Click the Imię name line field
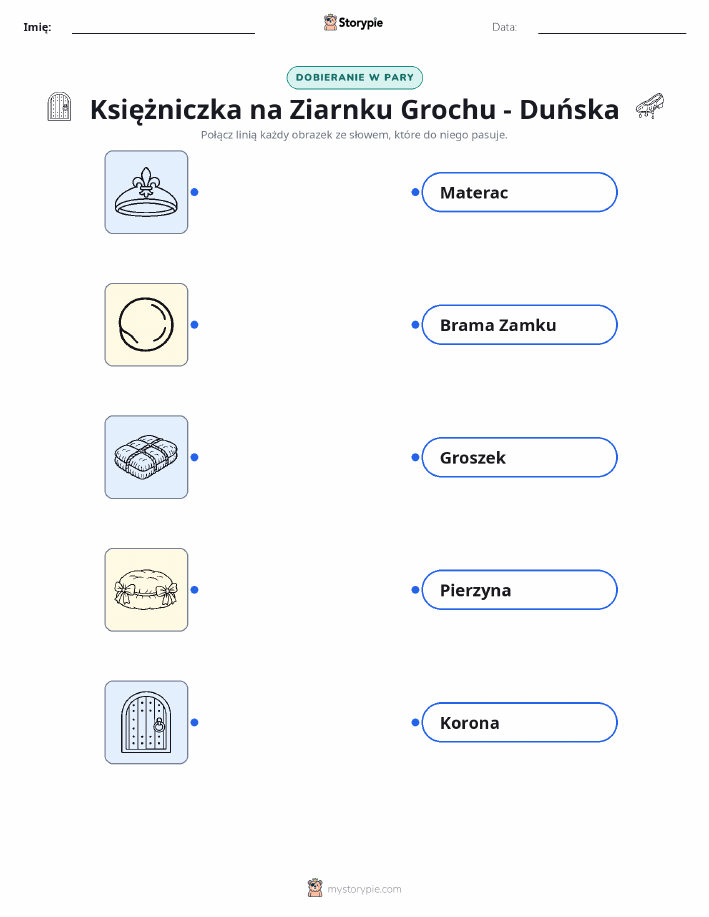709x917 pixels. tap(163, 27)
